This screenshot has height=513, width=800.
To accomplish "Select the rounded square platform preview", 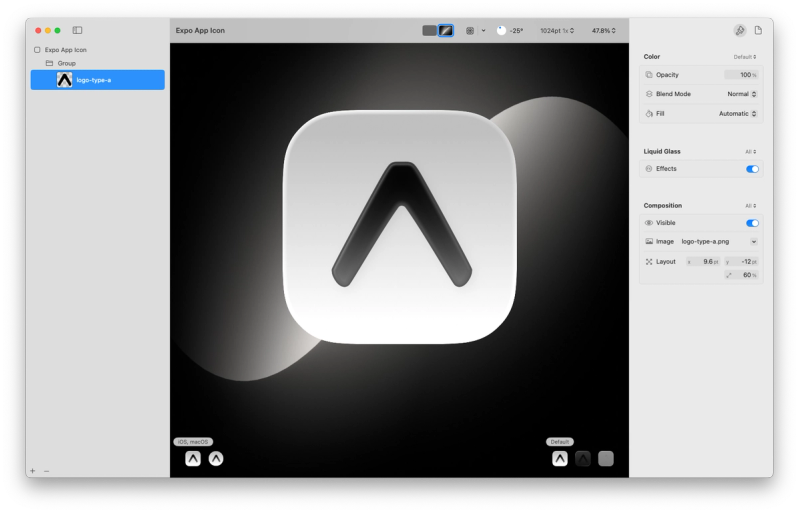I will point(193,459).
